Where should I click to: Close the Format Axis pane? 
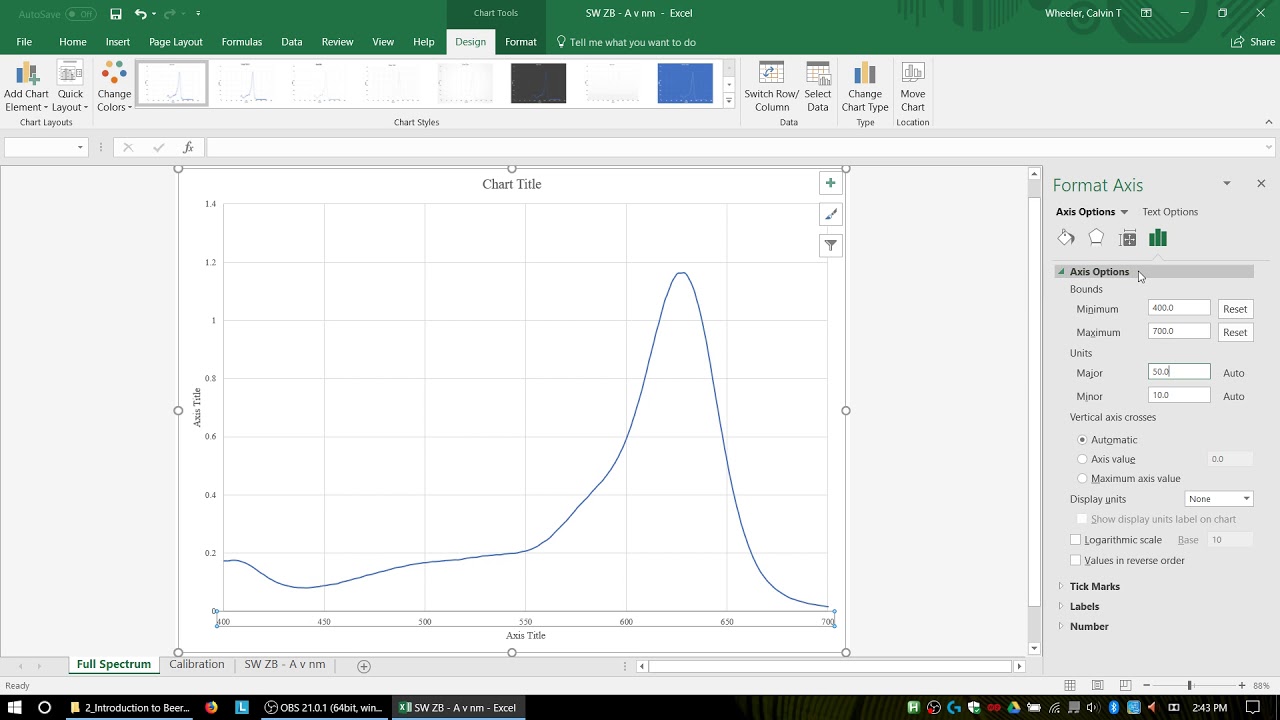tap(1261, 184)
